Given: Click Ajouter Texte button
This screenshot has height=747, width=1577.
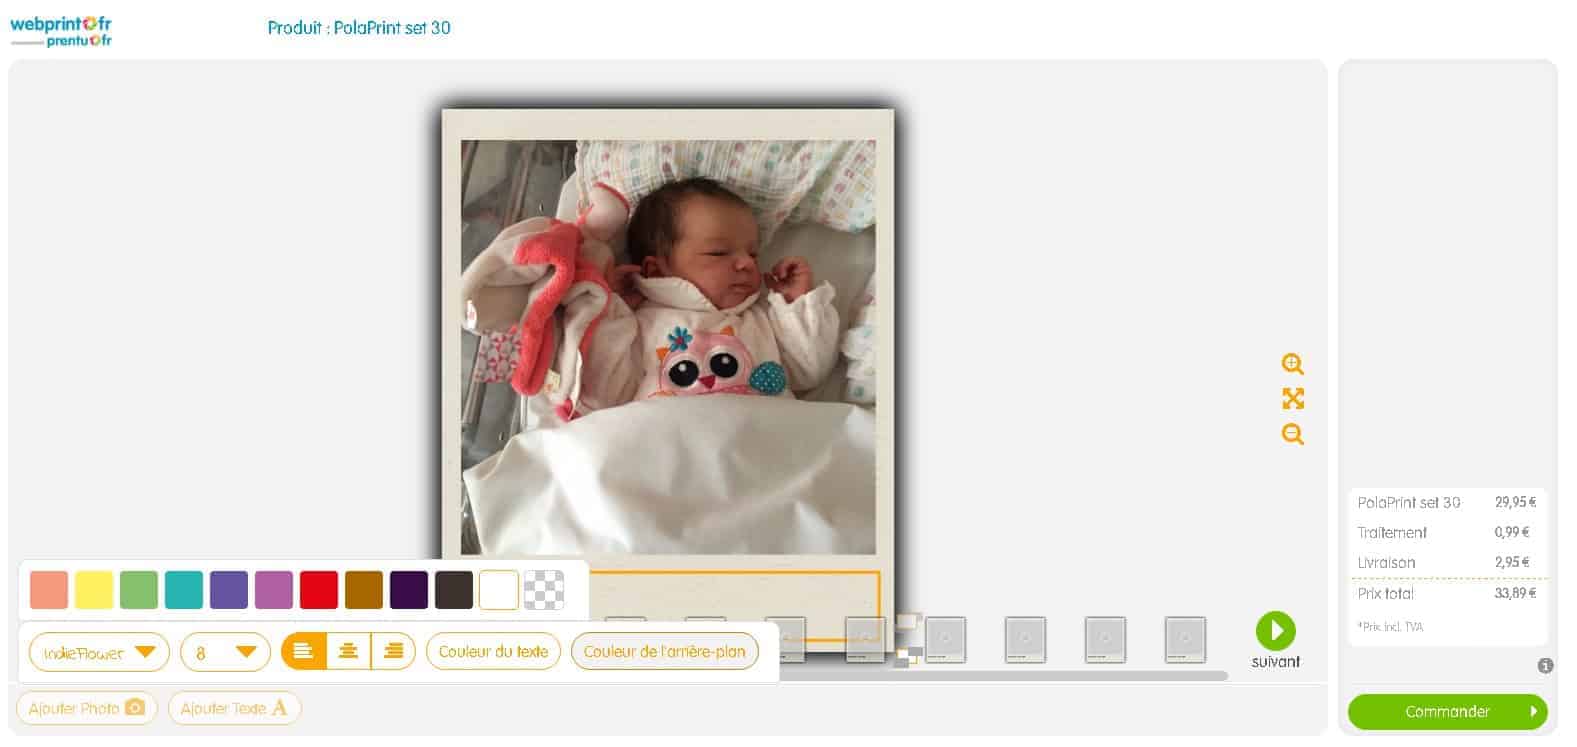Looking at the screenshot, I should tap(234, 708).
